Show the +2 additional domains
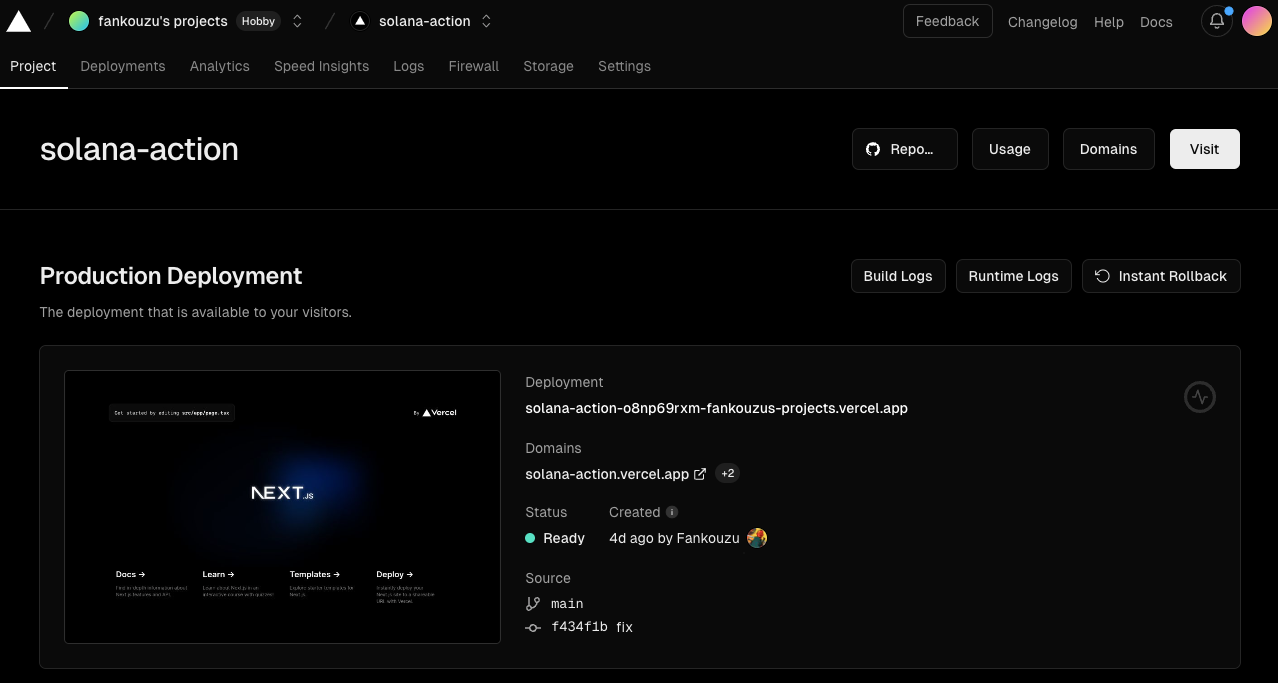Screen dimensions: 1278x683 [727, 474]
